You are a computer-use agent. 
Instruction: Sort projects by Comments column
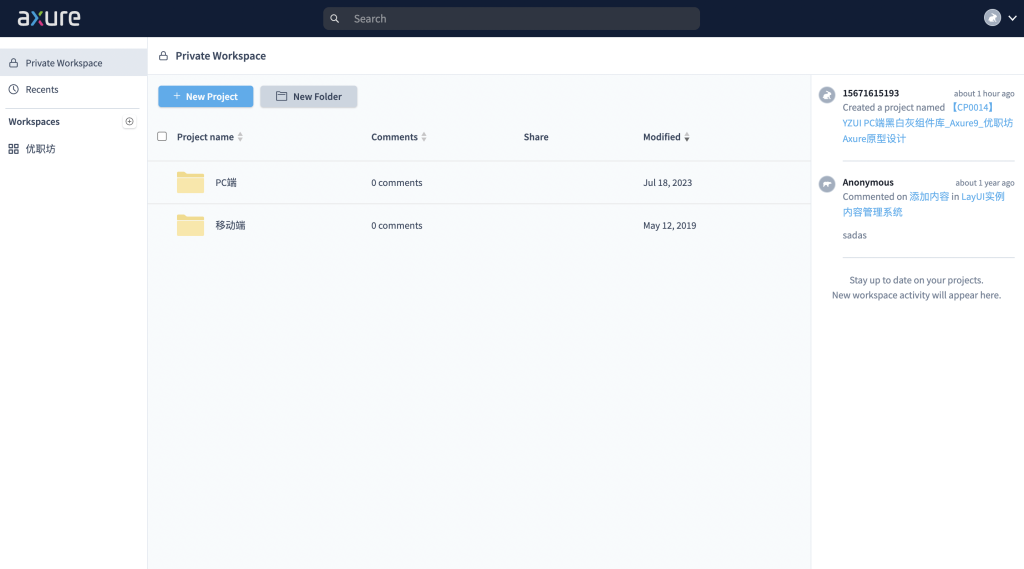click(x=399, y=137)
